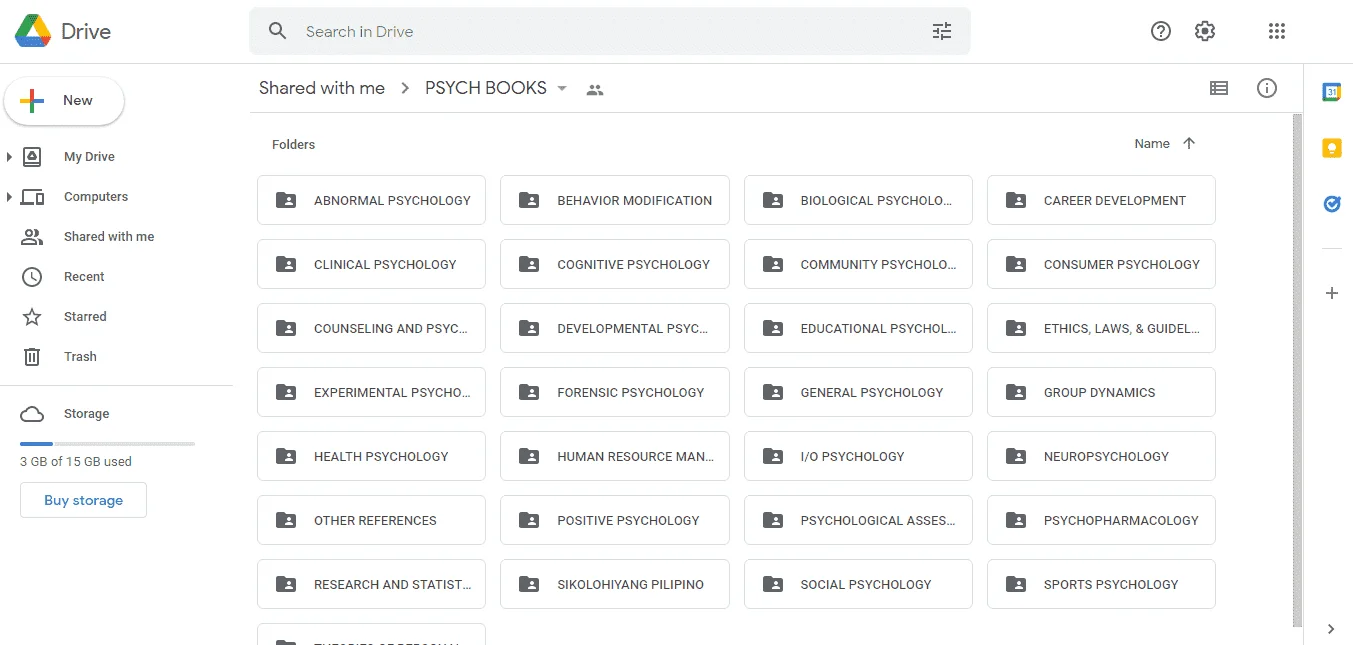Select CONSUMER PSYCHOLOGY folder
Viewport: 1353px width, 645px height.
point(1101,264)
